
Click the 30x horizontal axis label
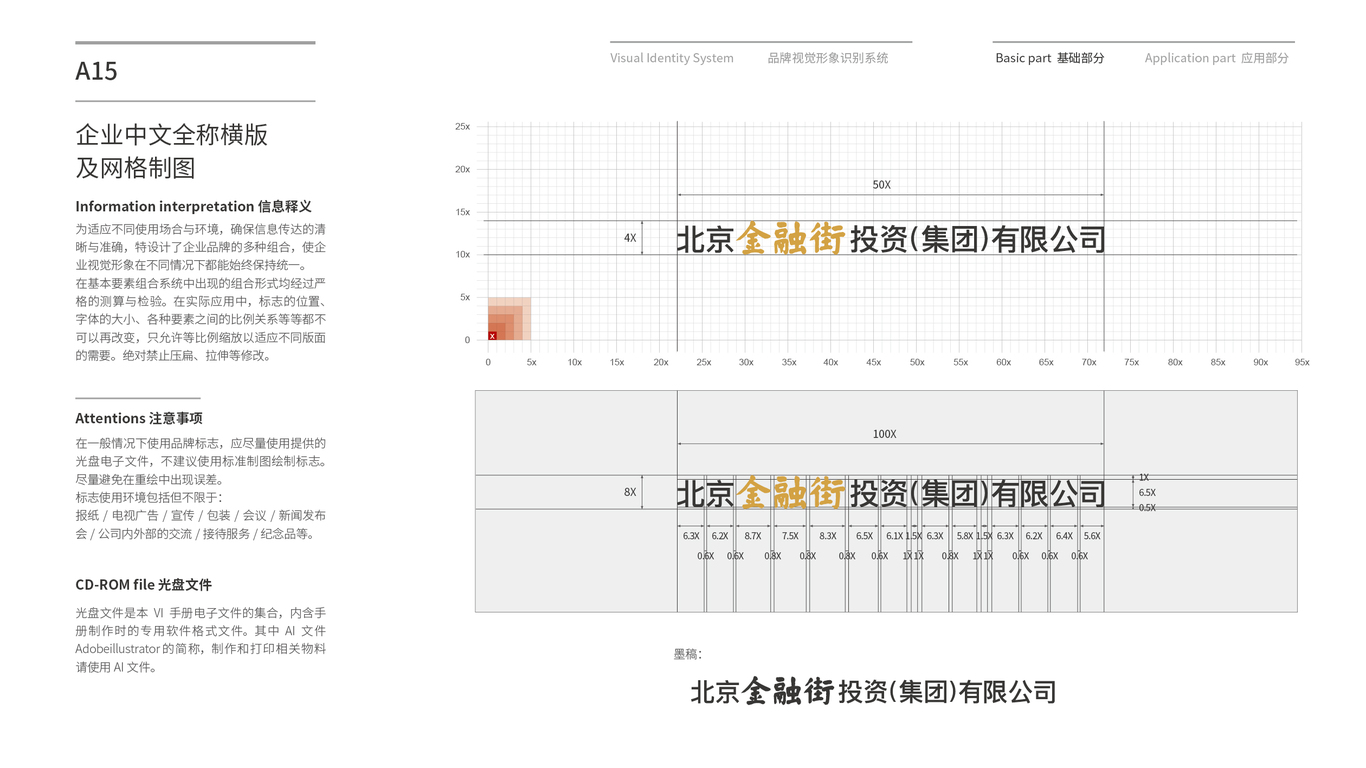point(746,362)
